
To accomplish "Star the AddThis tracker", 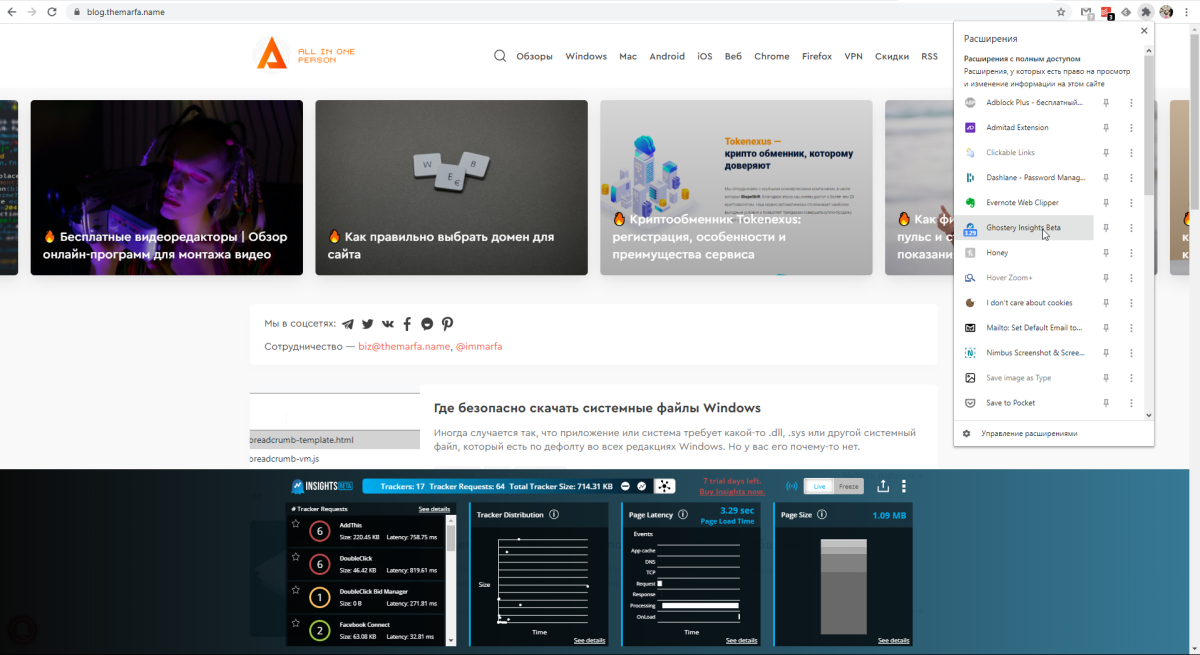I will [296, 523].
